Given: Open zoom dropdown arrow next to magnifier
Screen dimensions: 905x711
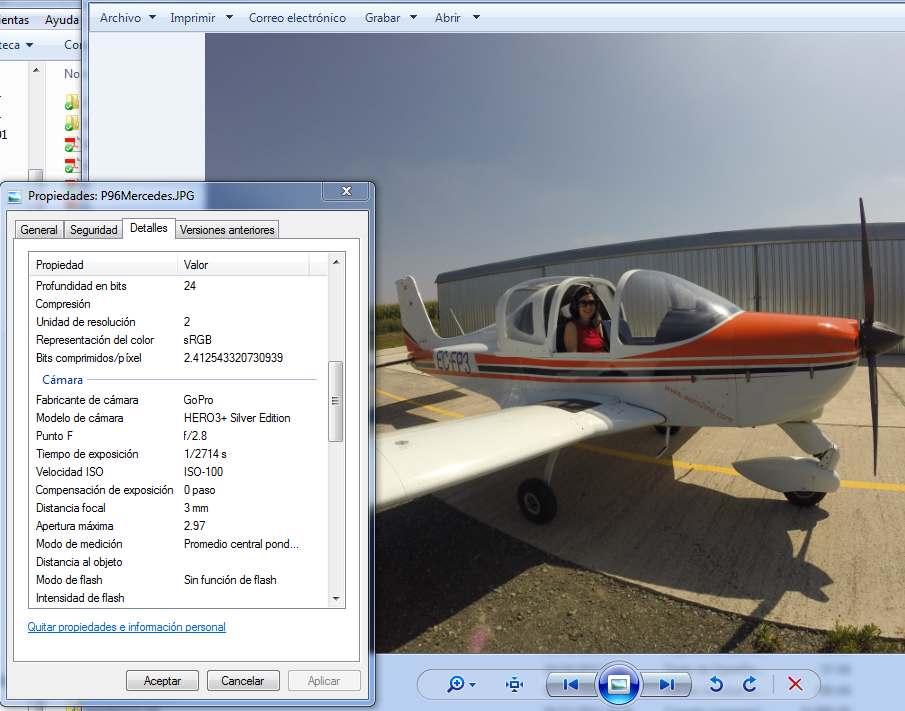Looking at the screenshot, I should [x=473, y=685].
